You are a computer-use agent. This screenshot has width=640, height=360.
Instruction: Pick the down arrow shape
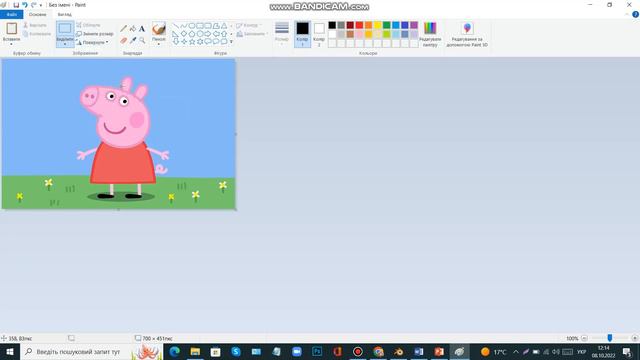(176, 42)
